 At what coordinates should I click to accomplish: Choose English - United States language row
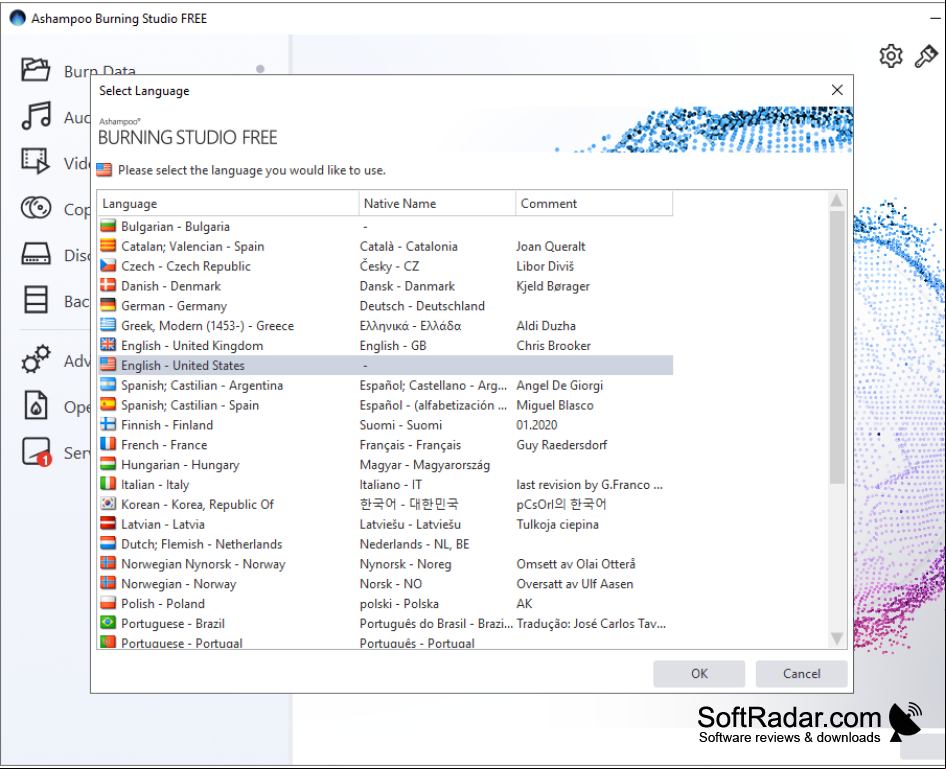[x=385, y=366]
